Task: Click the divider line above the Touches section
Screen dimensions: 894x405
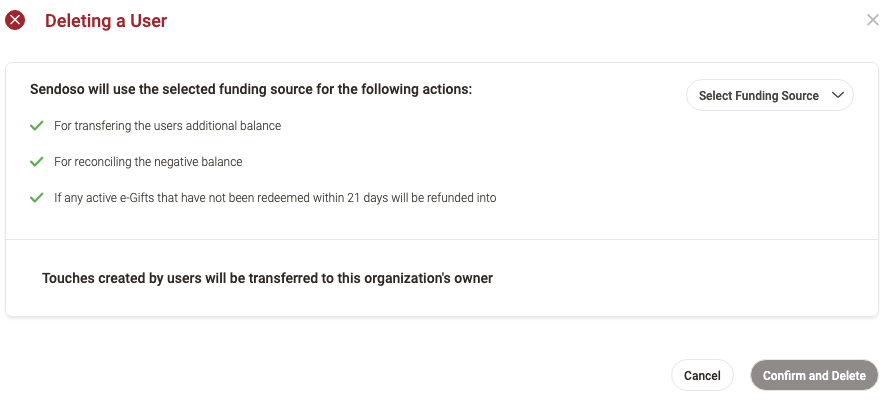Action: point(442,240)
